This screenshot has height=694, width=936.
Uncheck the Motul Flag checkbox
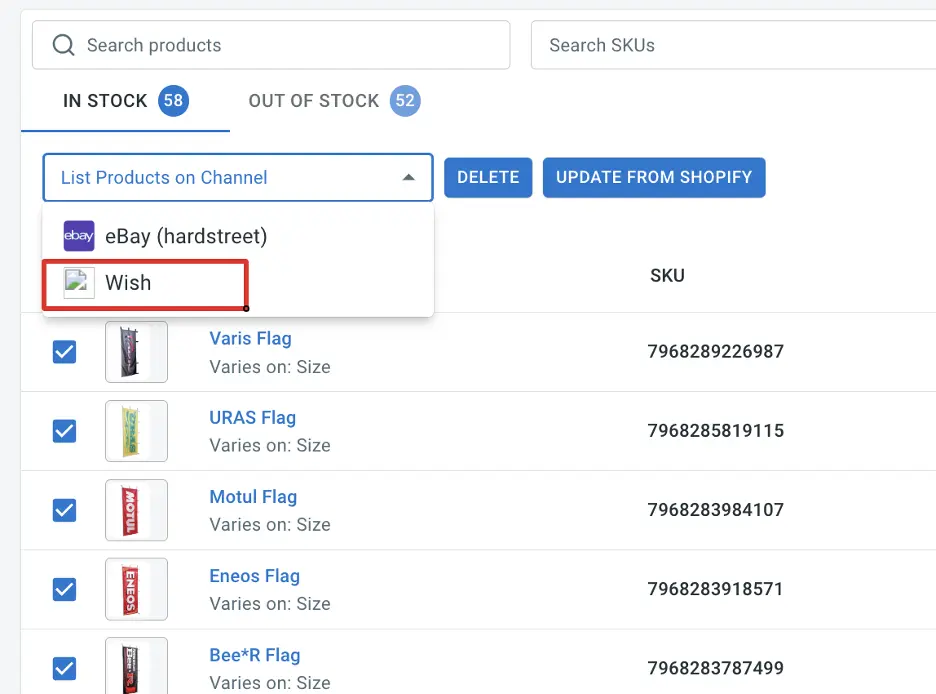coord(64,510)
